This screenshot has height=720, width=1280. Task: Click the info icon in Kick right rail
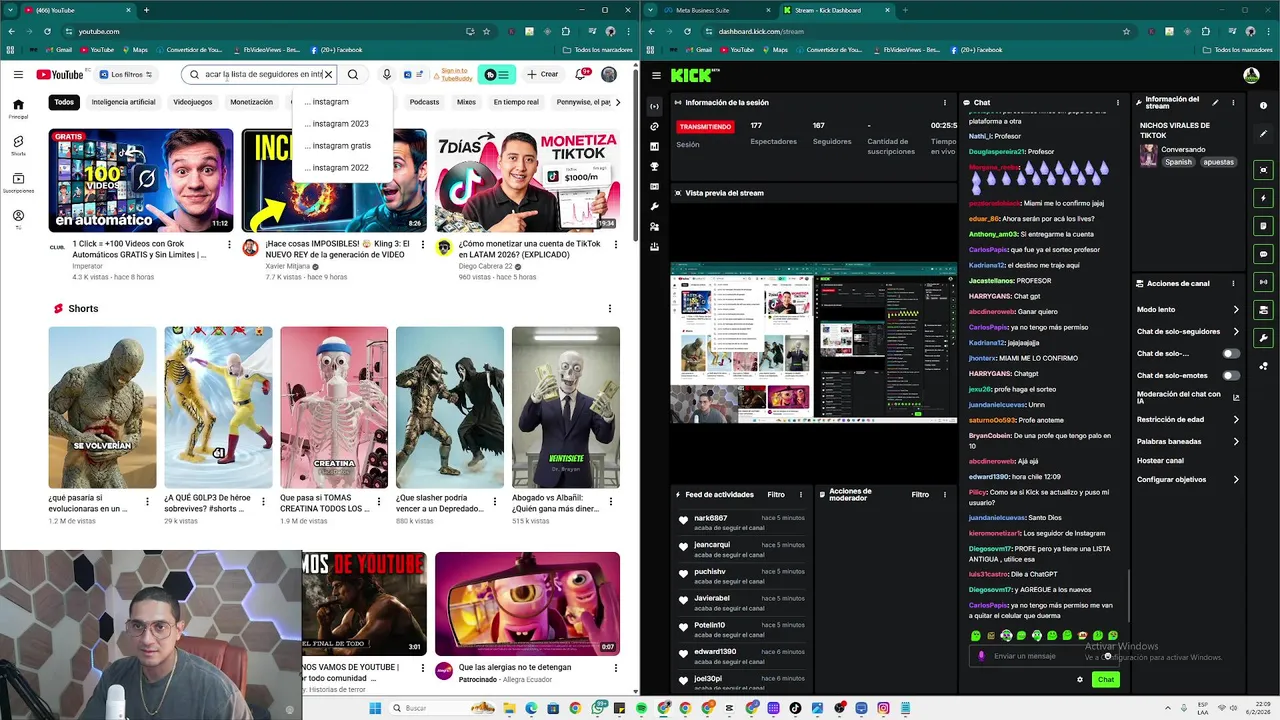point(1264,105)
